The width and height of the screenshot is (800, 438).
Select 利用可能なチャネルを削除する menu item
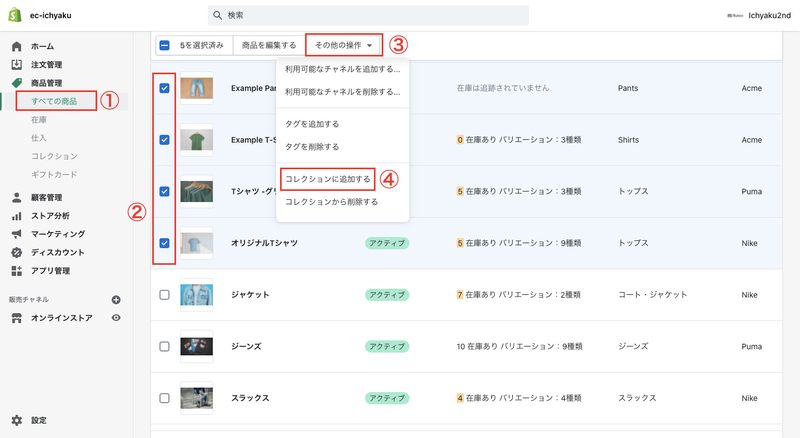pos(342,92)
